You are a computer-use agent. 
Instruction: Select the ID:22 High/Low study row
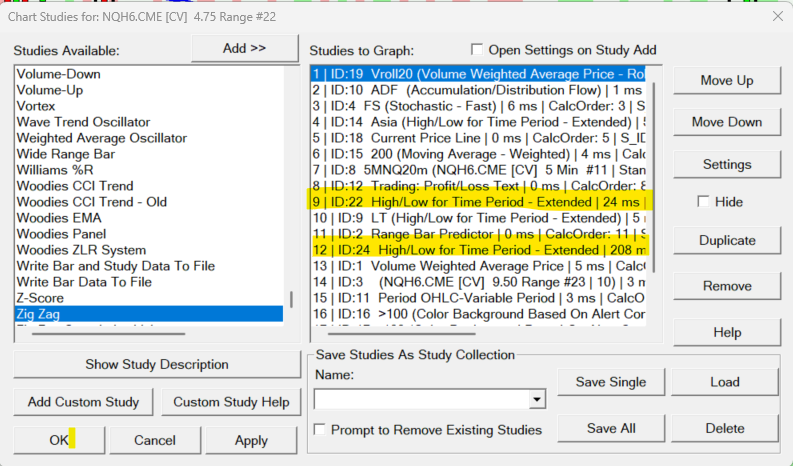[480, 201]
